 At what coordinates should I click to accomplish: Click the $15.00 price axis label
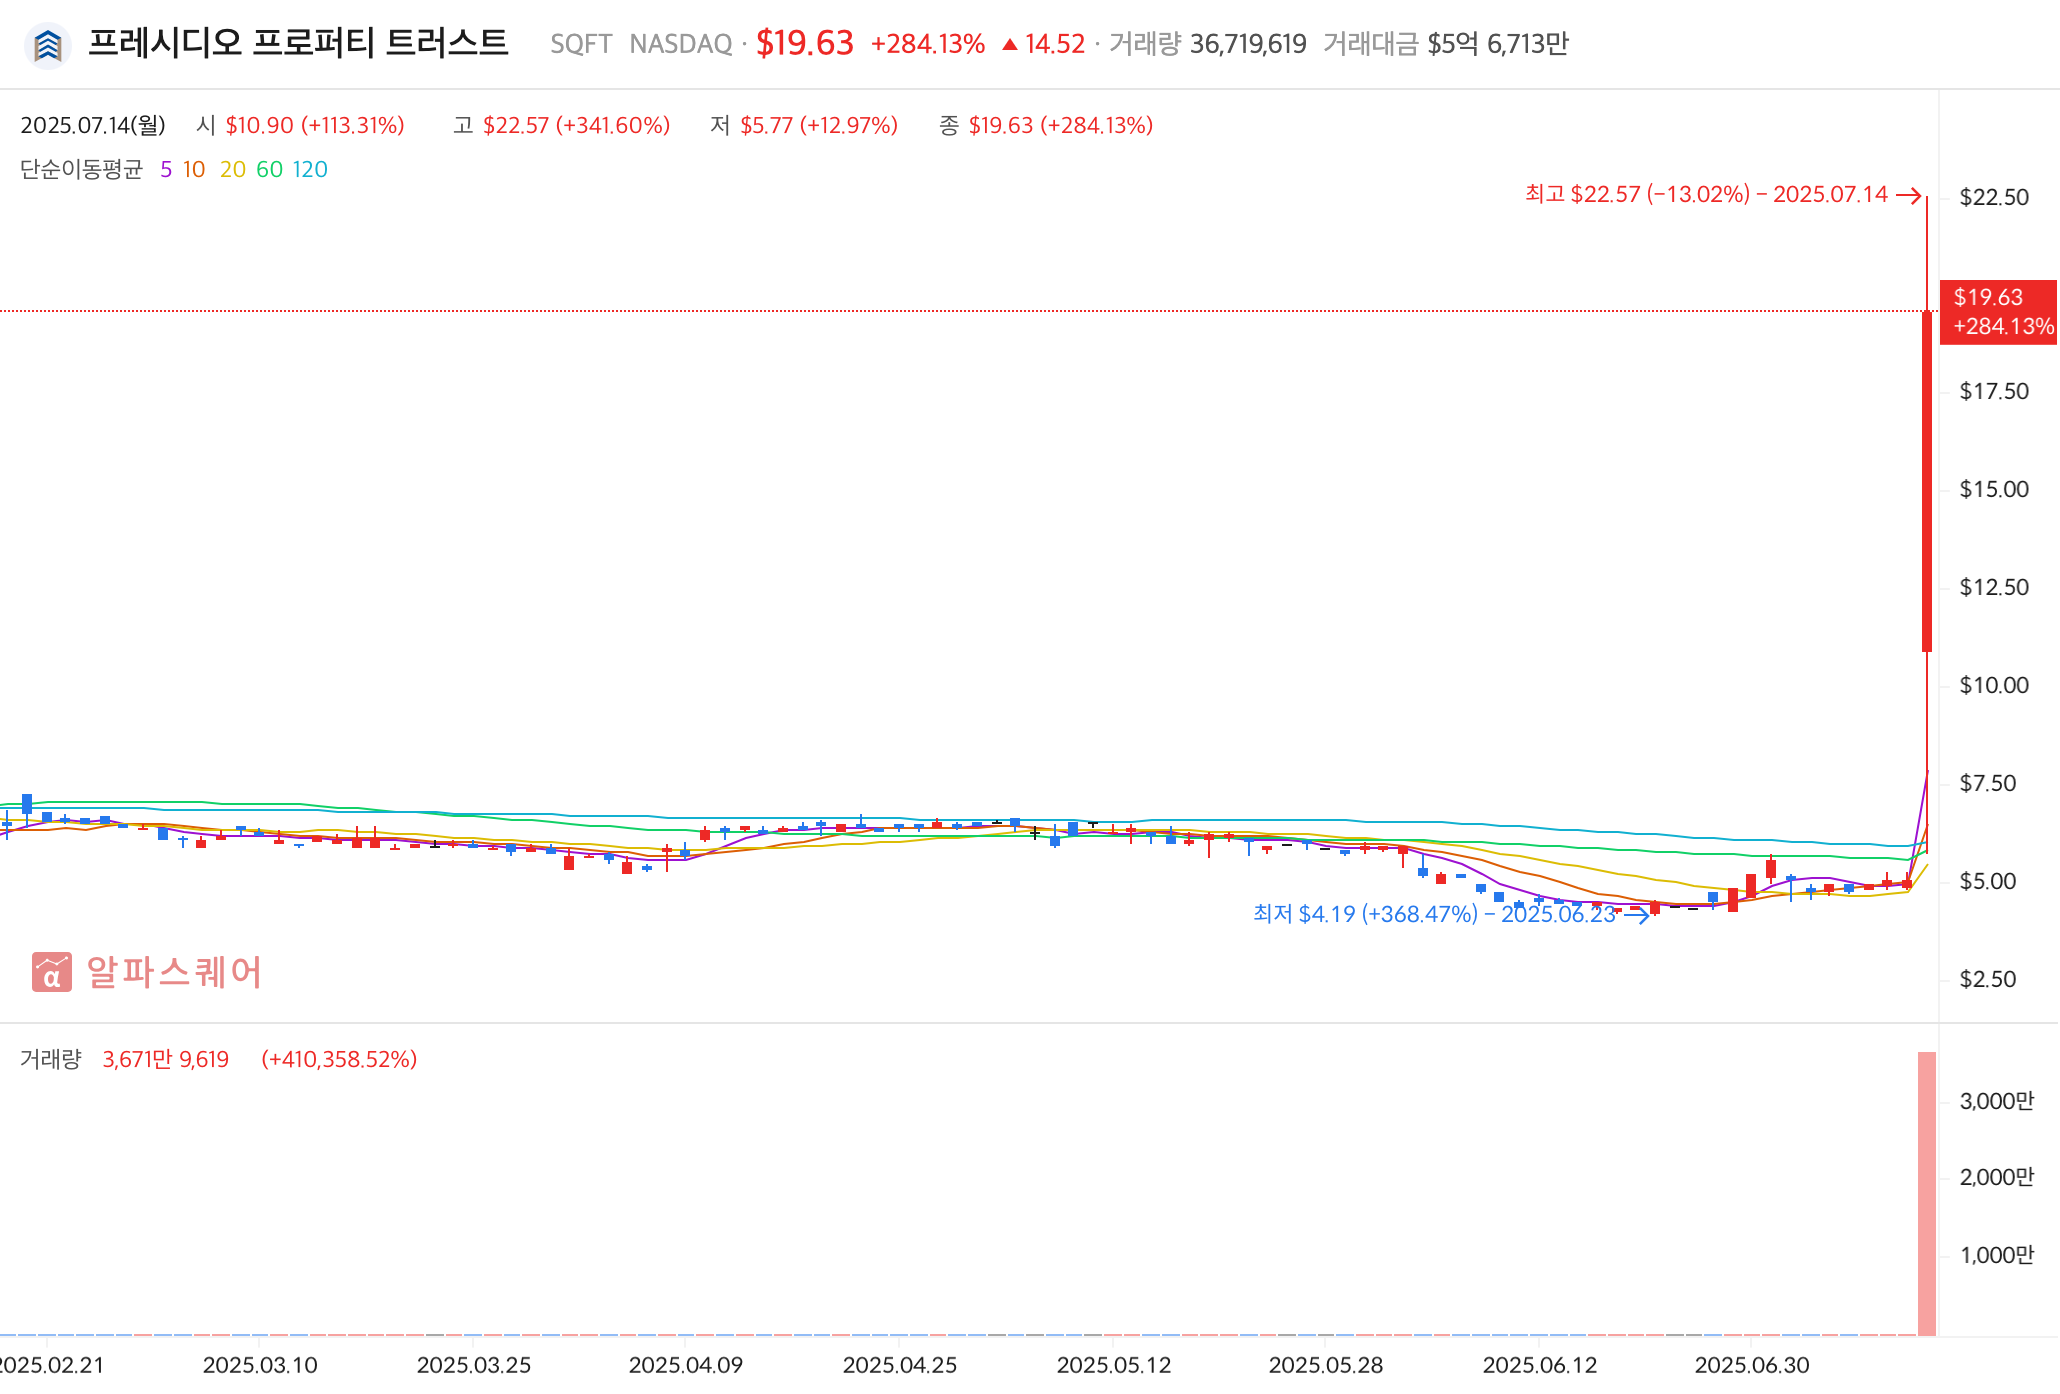(1994, 489)
